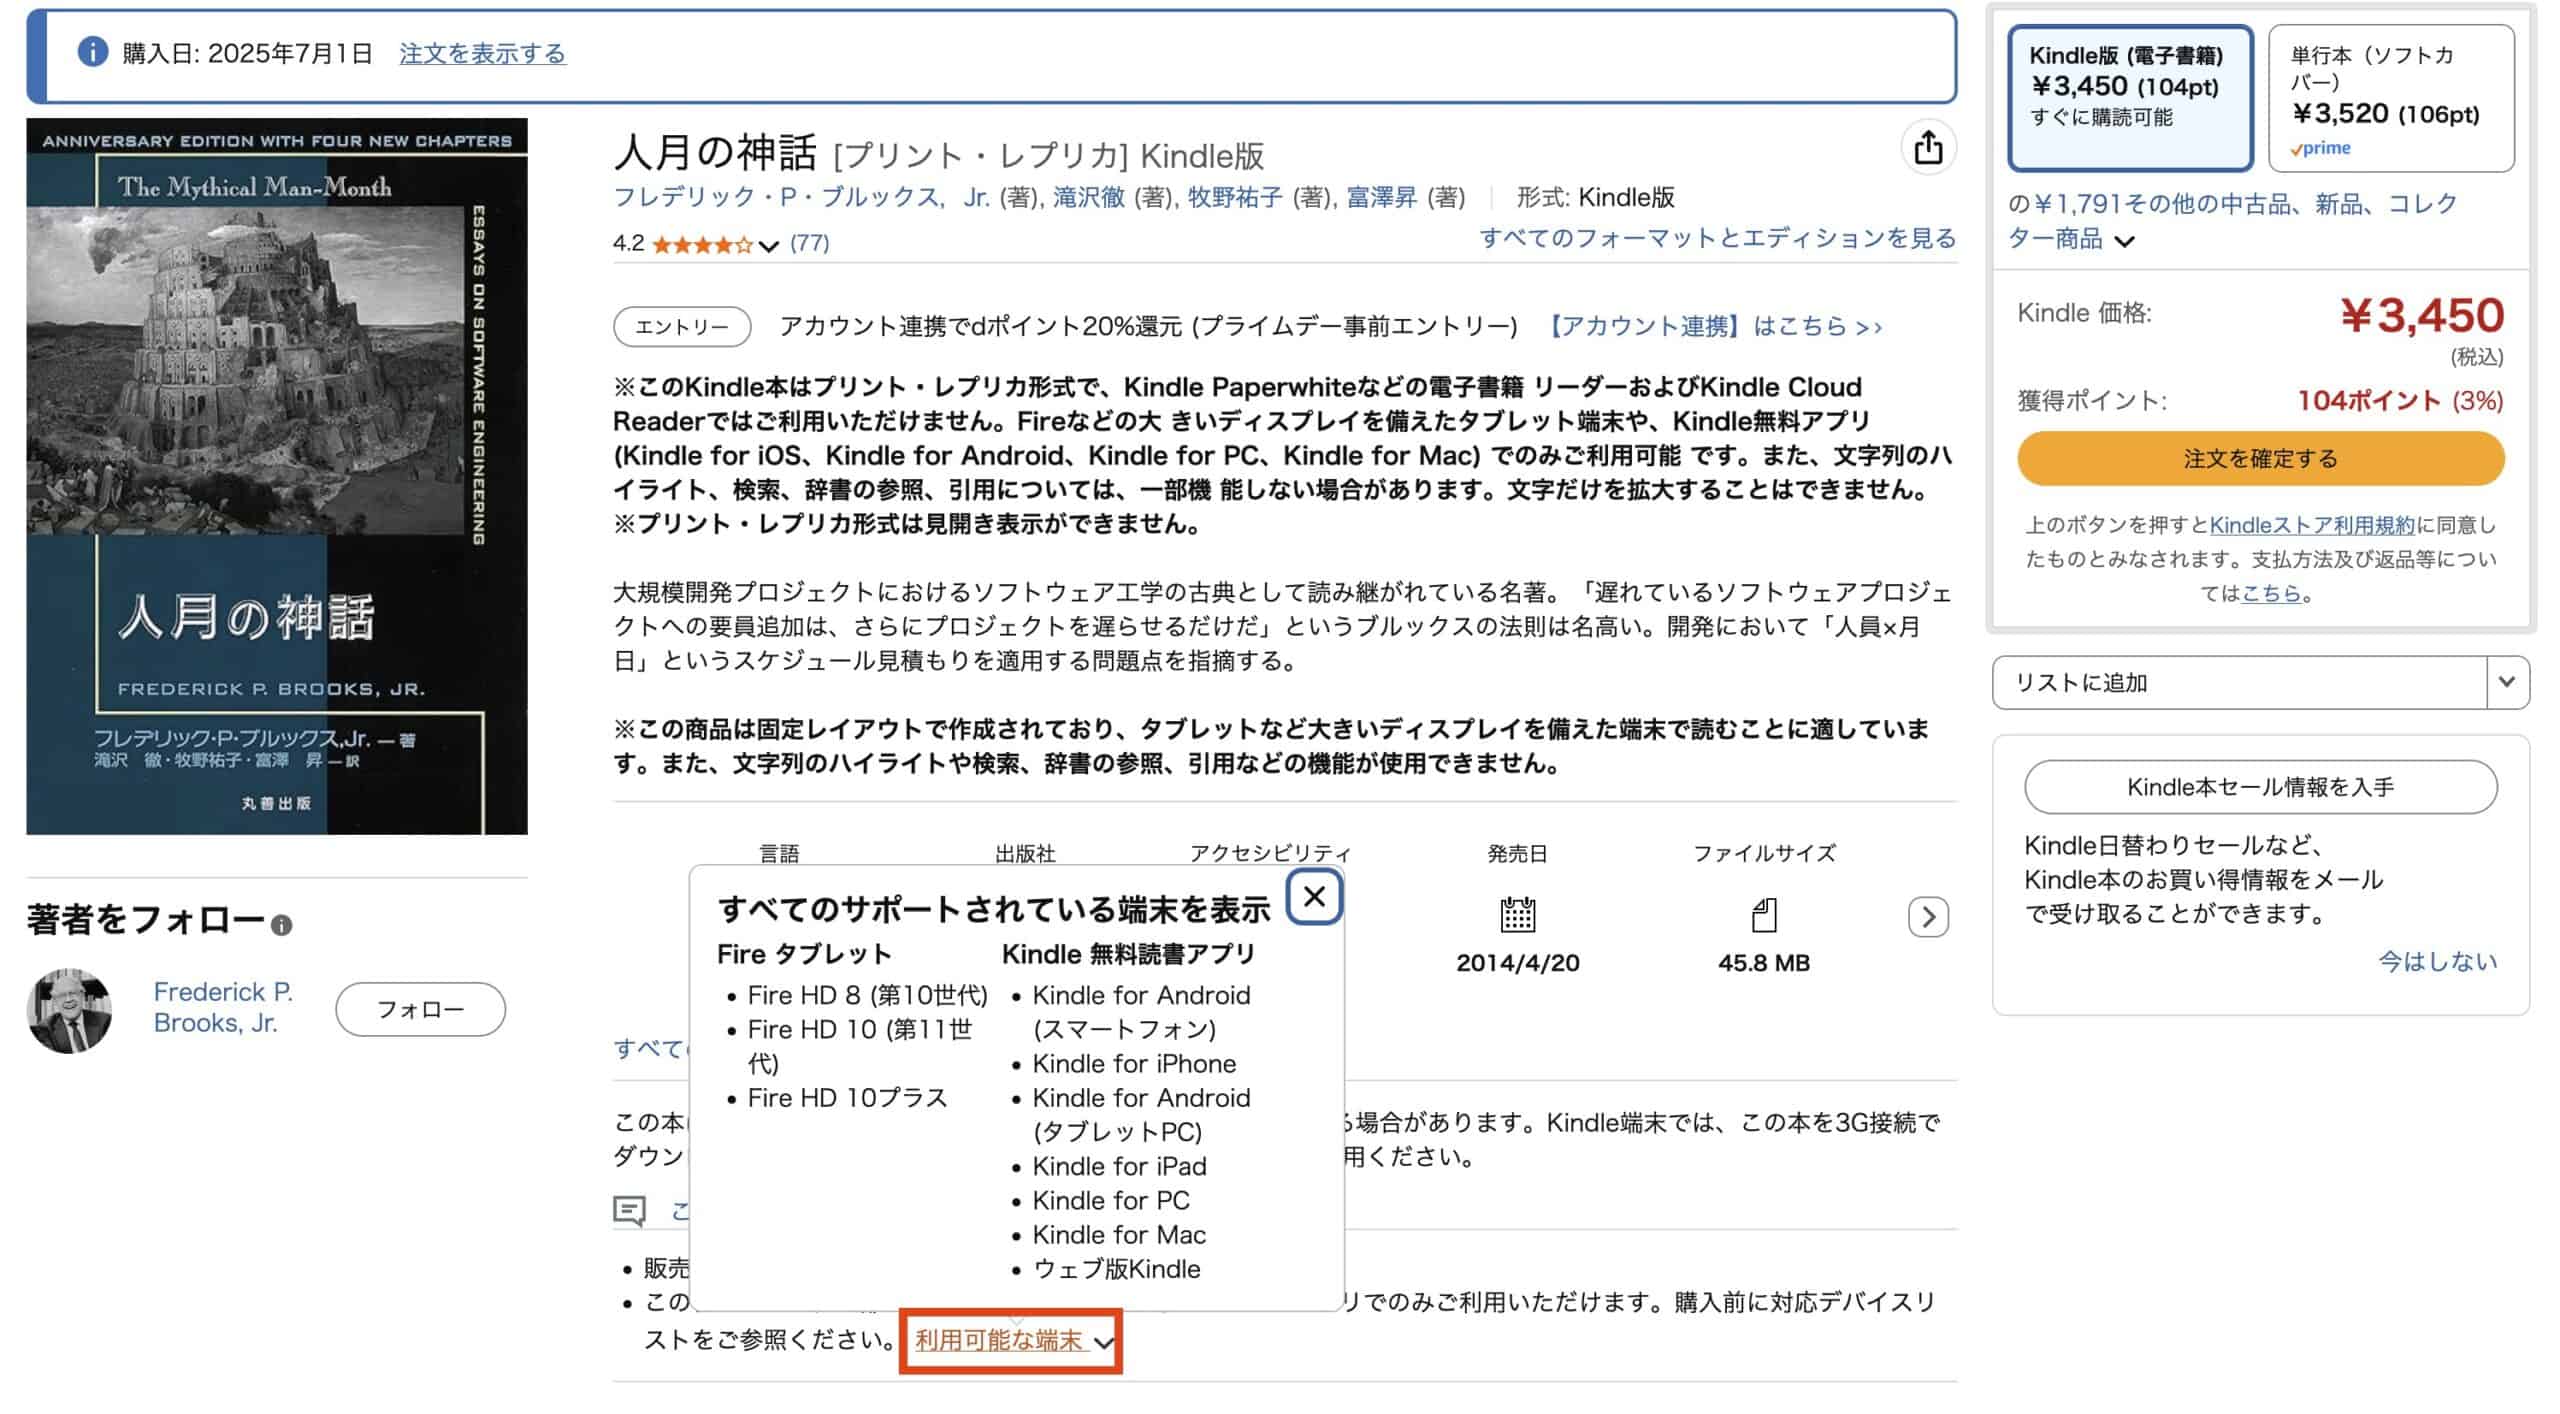Open author link 滝沢徹
Screen dimensions: 2560x1414
click(x=1089, y=197)
